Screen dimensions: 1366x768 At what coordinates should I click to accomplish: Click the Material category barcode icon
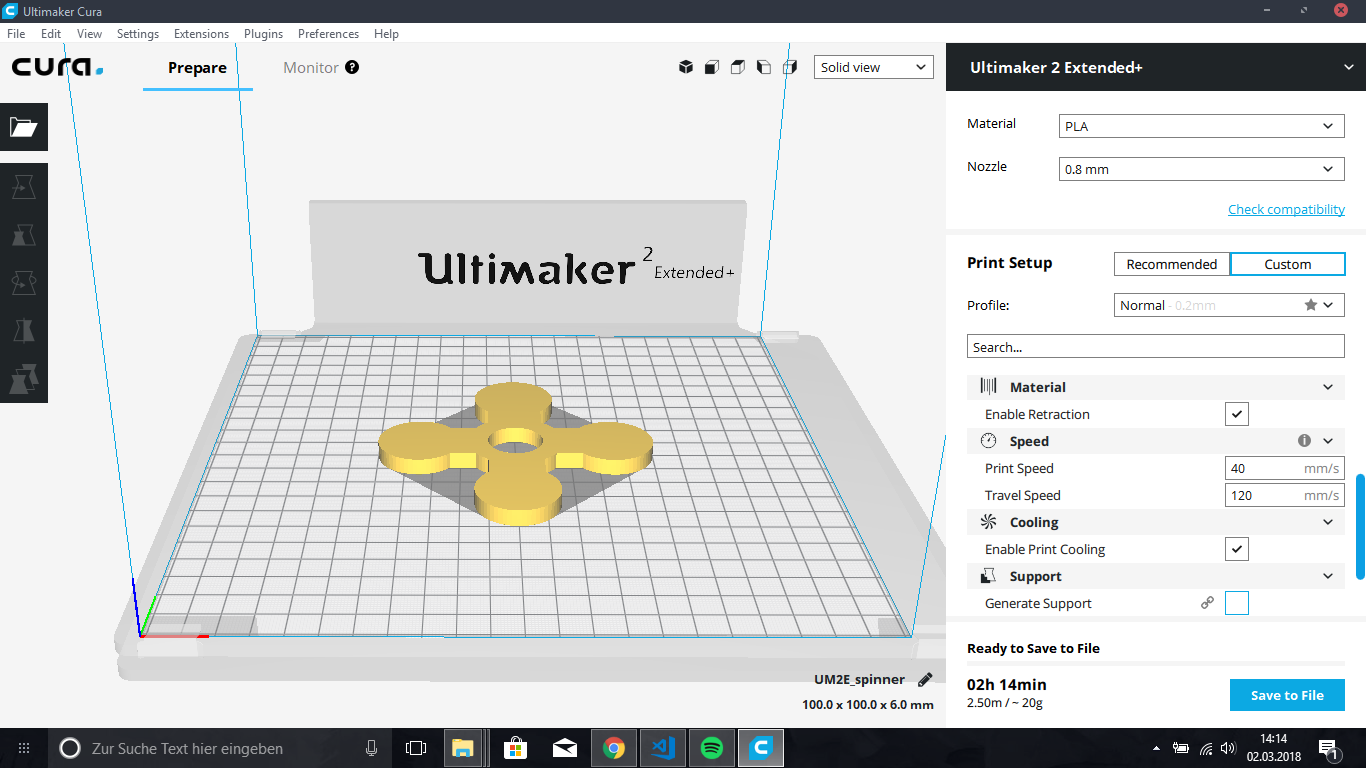[989, 387]
